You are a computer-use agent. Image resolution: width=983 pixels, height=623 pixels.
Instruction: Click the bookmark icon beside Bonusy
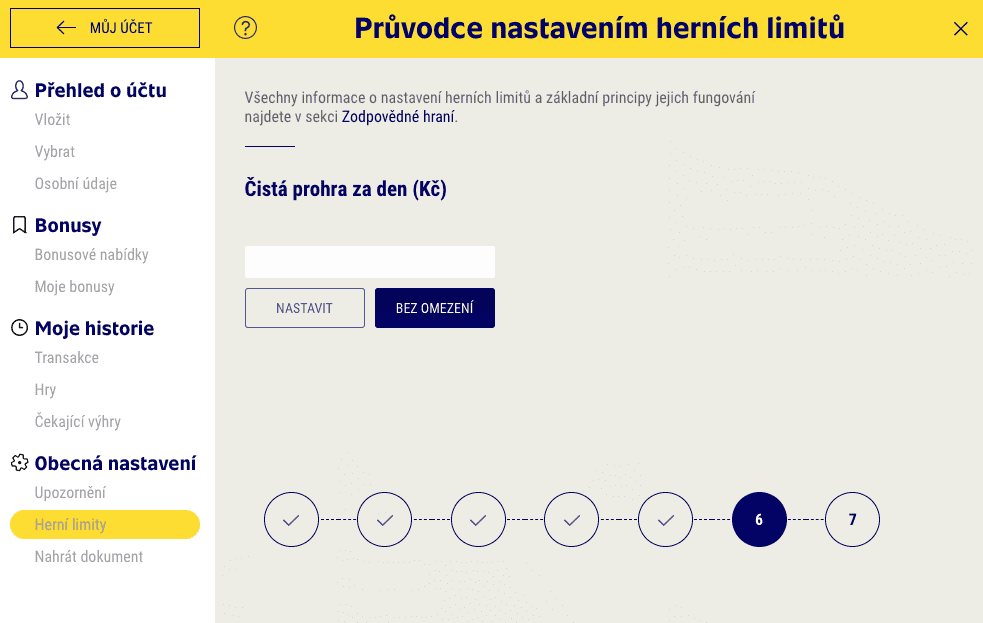point(19,224)
